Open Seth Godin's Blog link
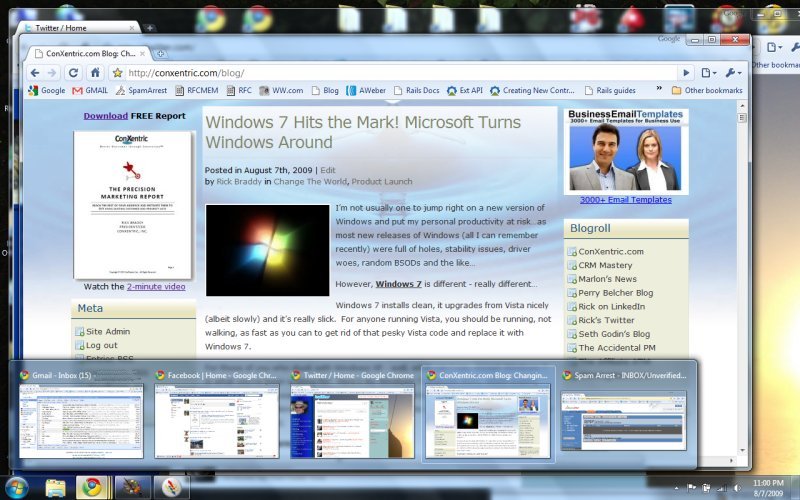Image resolution: width=800 pixels, height=500 pixels. pyautogui.click(x=614, y=334)
